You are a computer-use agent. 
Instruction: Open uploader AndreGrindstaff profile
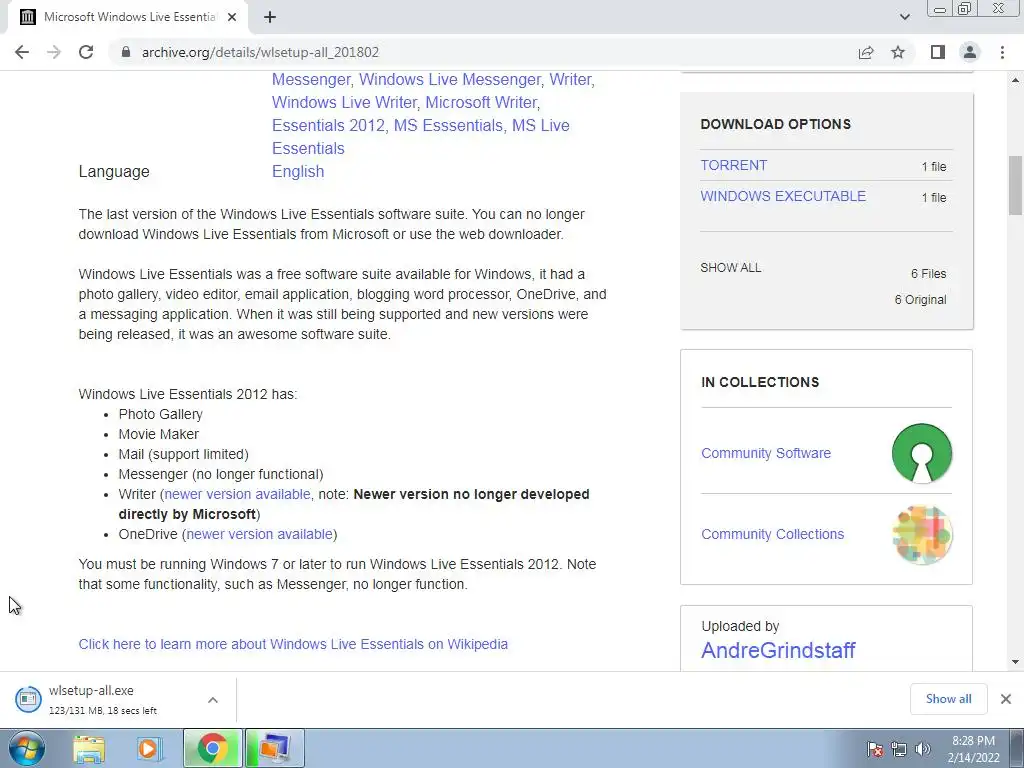(x=778, y=650)
